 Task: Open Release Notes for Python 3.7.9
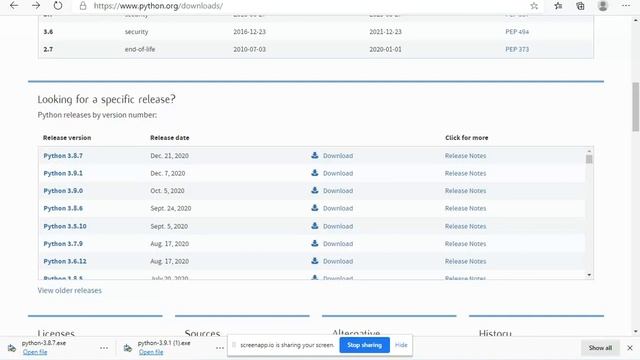pyautogui.click(x=465, y=244)
